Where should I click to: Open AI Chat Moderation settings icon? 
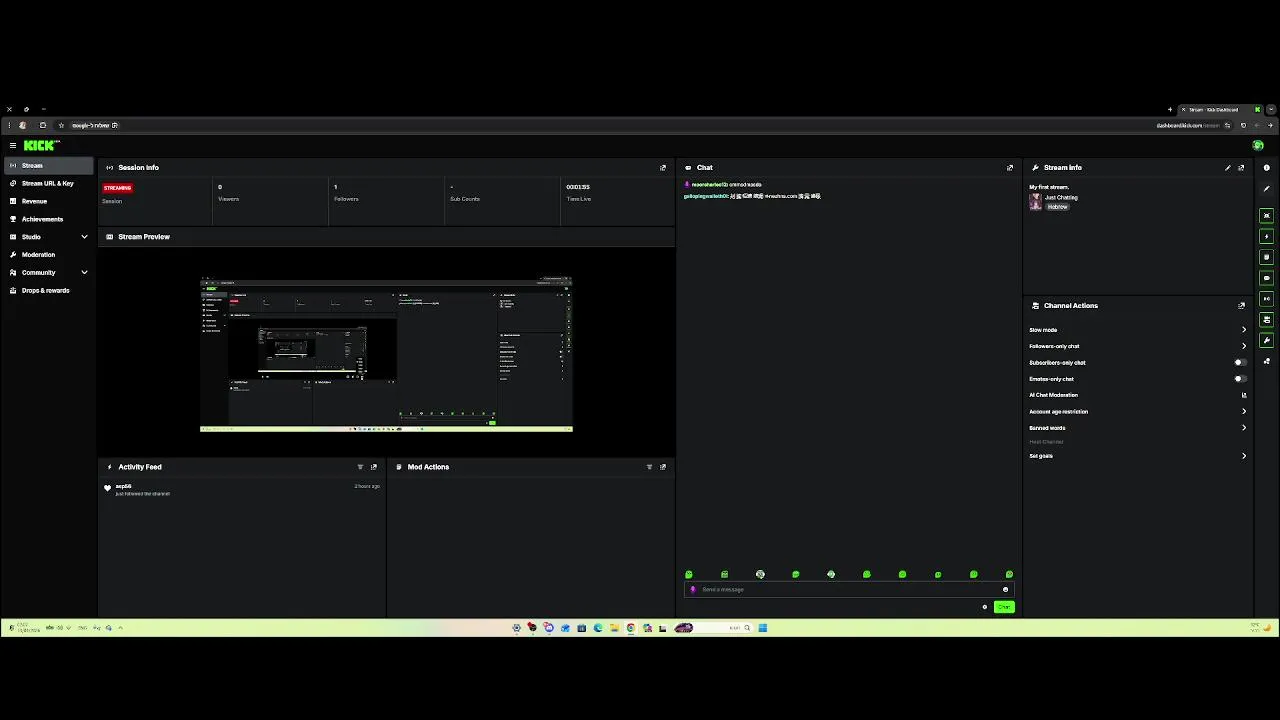click(1244, 395)
